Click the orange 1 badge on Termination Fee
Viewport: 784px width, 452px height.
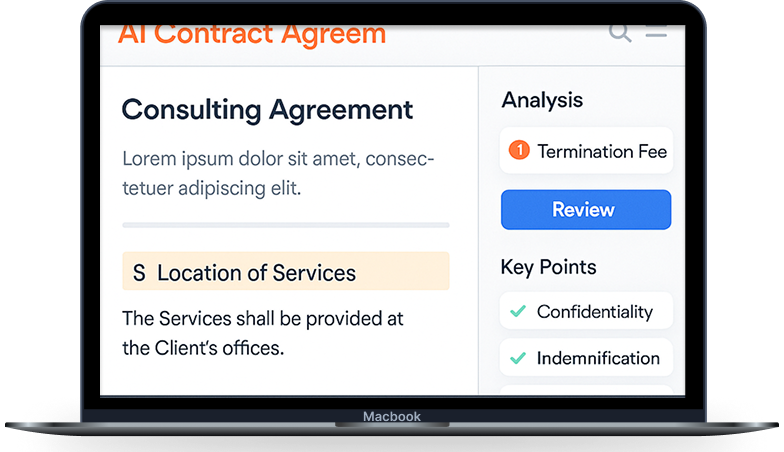click(518, 151)
